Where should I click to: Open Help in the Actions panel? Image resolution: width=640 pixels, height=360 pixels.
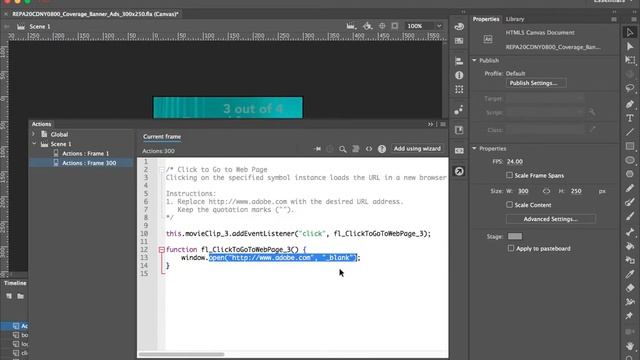[382, 149]
